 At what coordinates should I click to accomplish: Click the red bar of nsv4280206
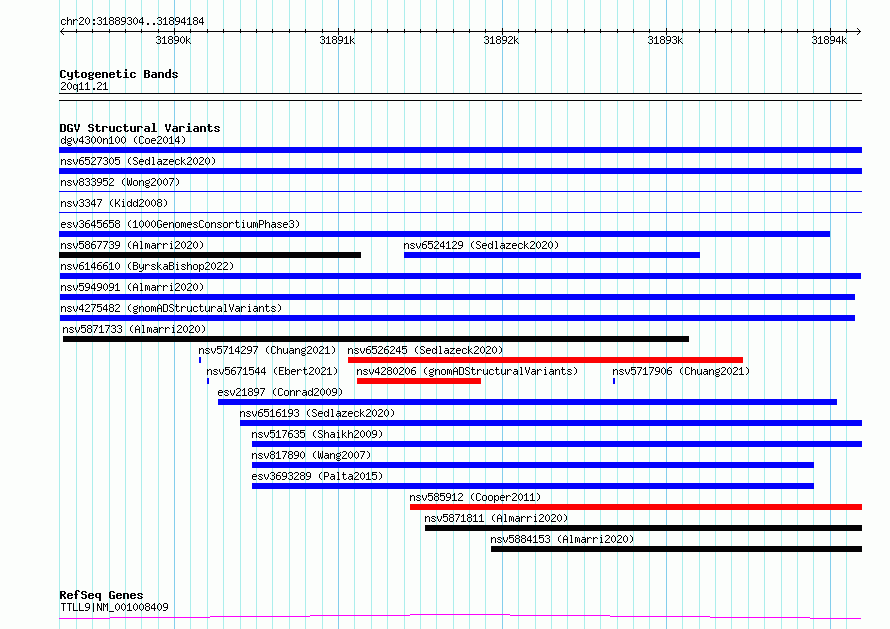[419, 381]
